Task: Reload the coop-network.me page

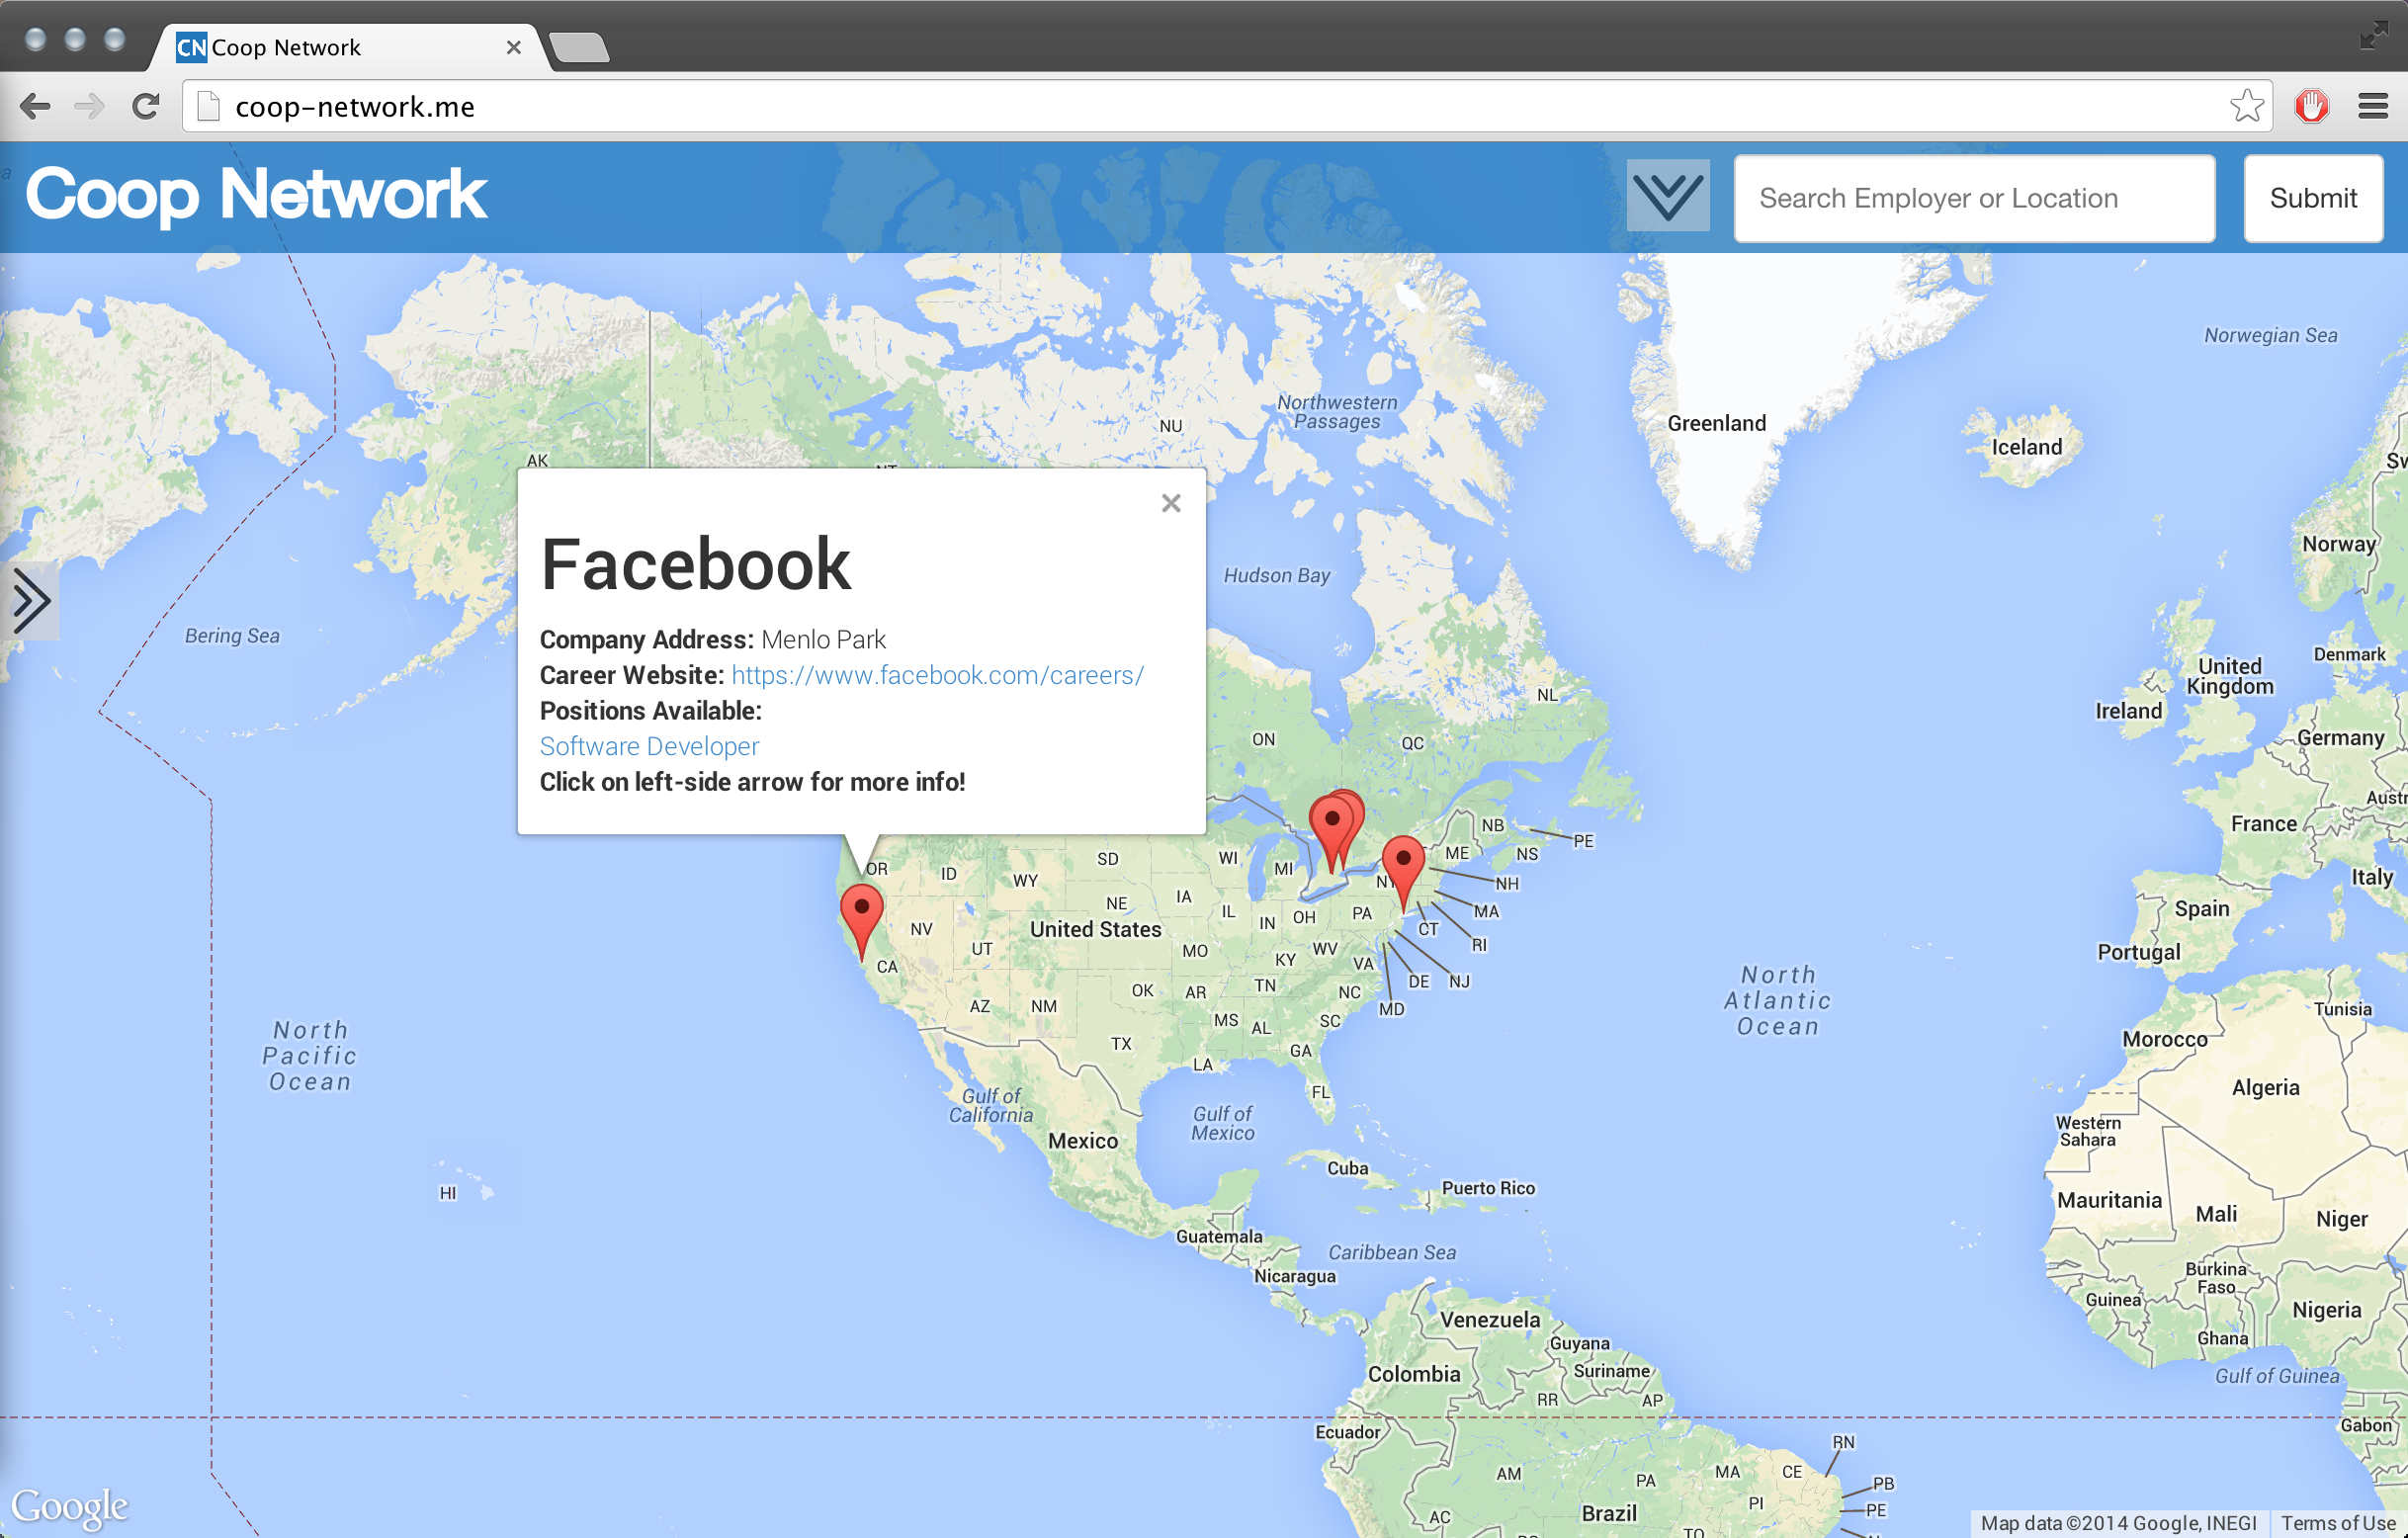Action: coord(146,106)
